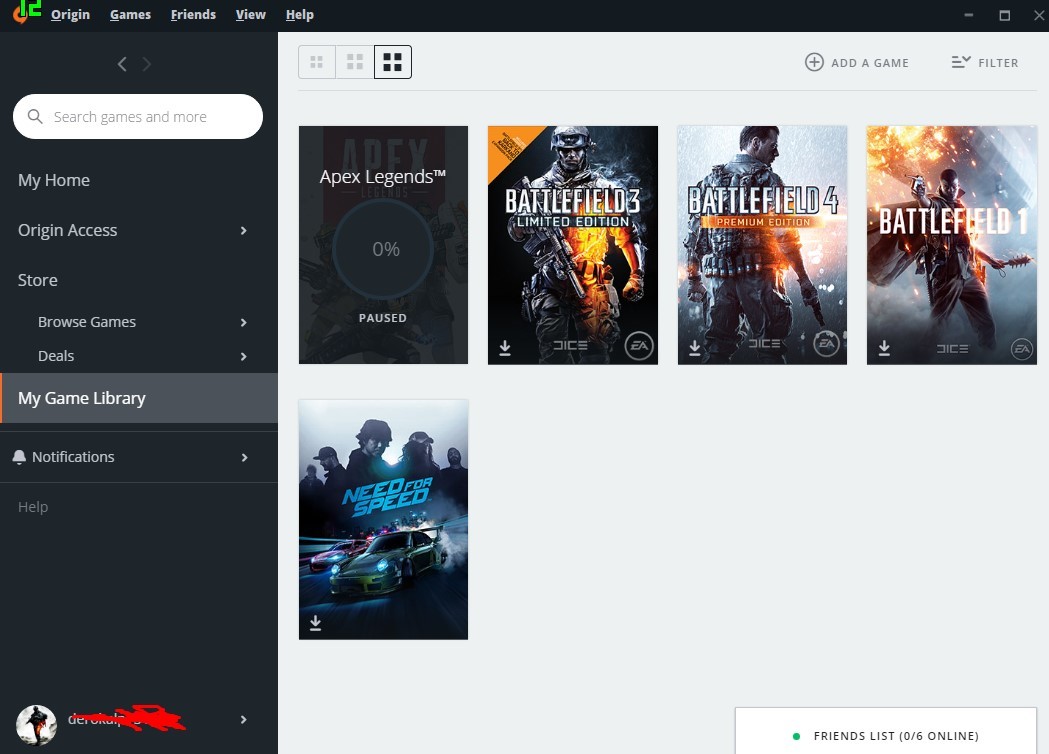The height and width of the screenshot is (754, 1049).
Task: Click the Filter icon
Action: tap(961, 62)
